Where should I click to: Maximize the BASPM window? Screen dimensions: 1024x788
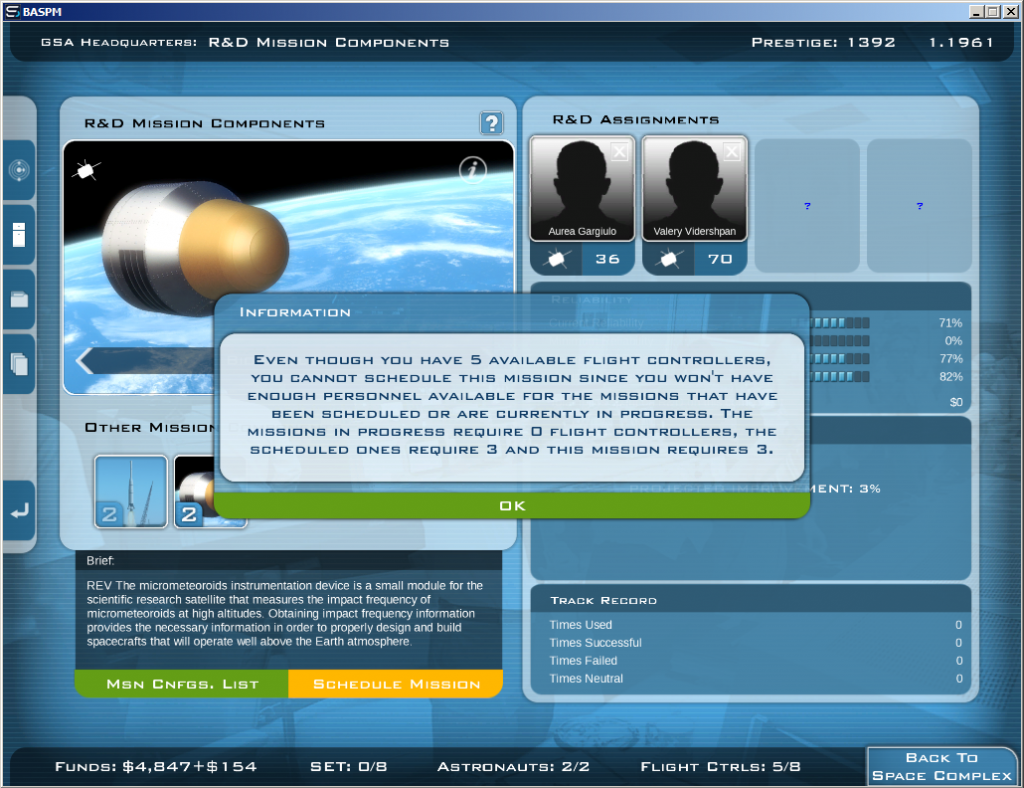993,12
